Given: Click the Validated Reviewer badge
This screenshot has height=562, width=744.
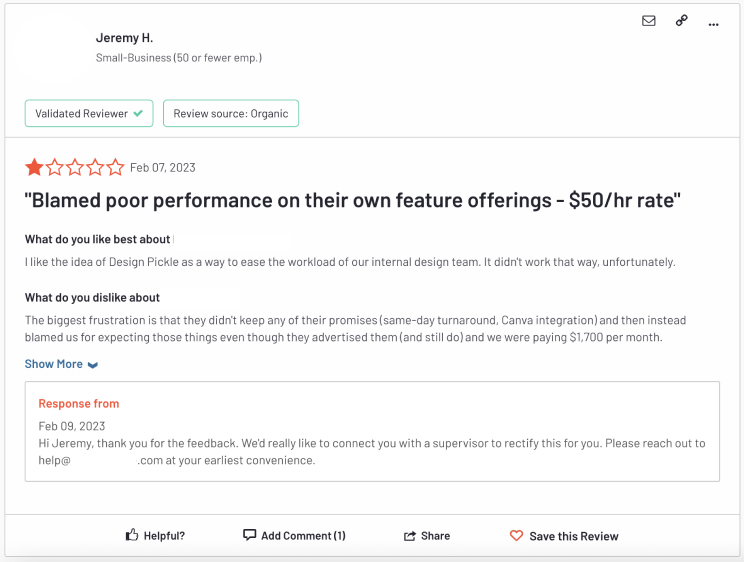Looking at the screenshot, I should tap(89, 113).
